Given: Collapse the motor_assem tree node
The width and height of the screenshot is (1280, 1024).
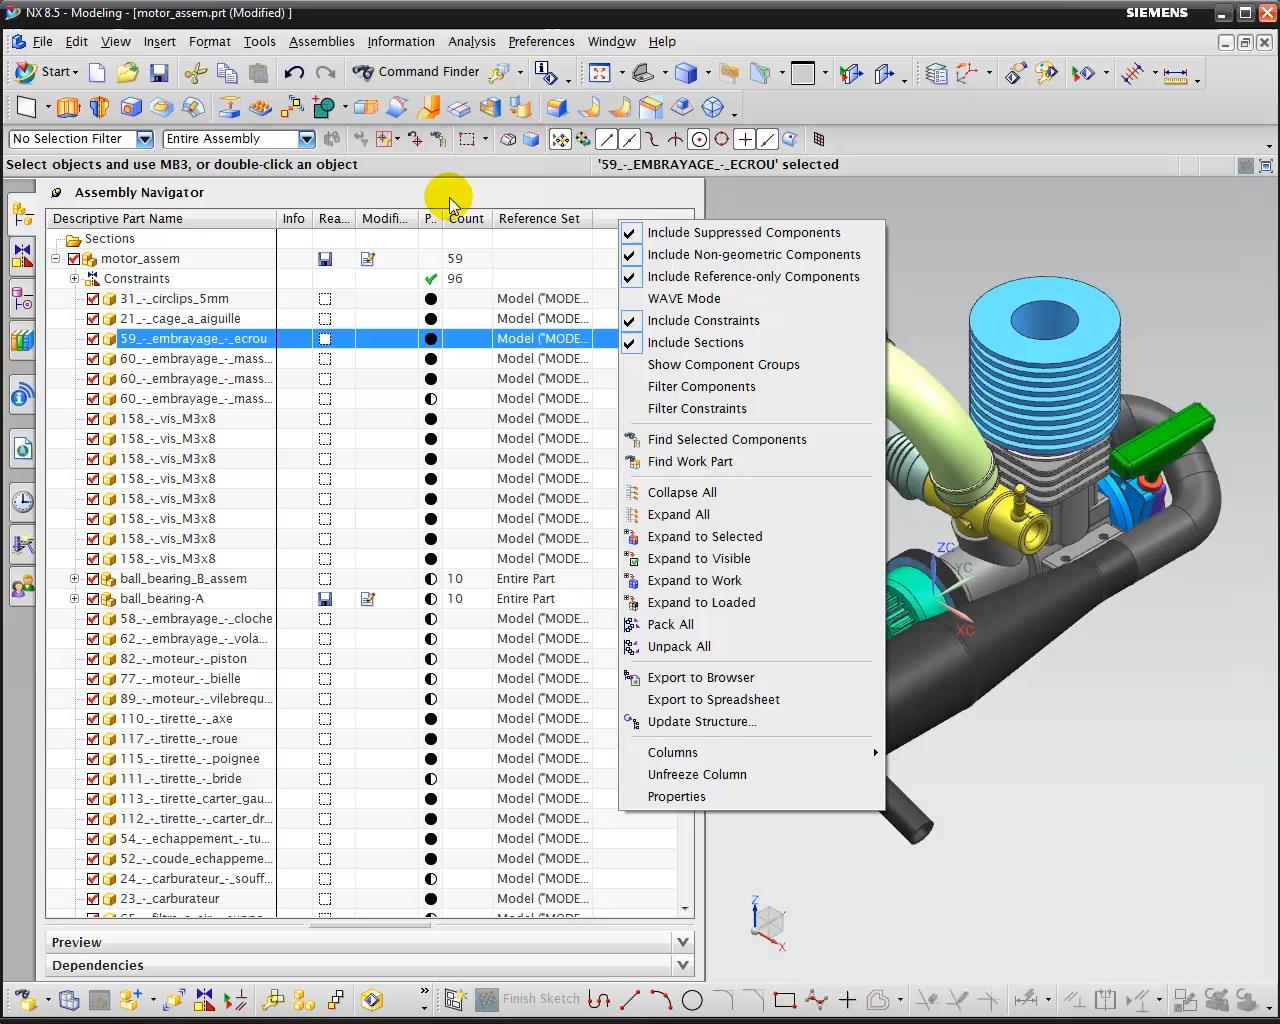Looking at the screenshot, I should (x=56, y=259).
